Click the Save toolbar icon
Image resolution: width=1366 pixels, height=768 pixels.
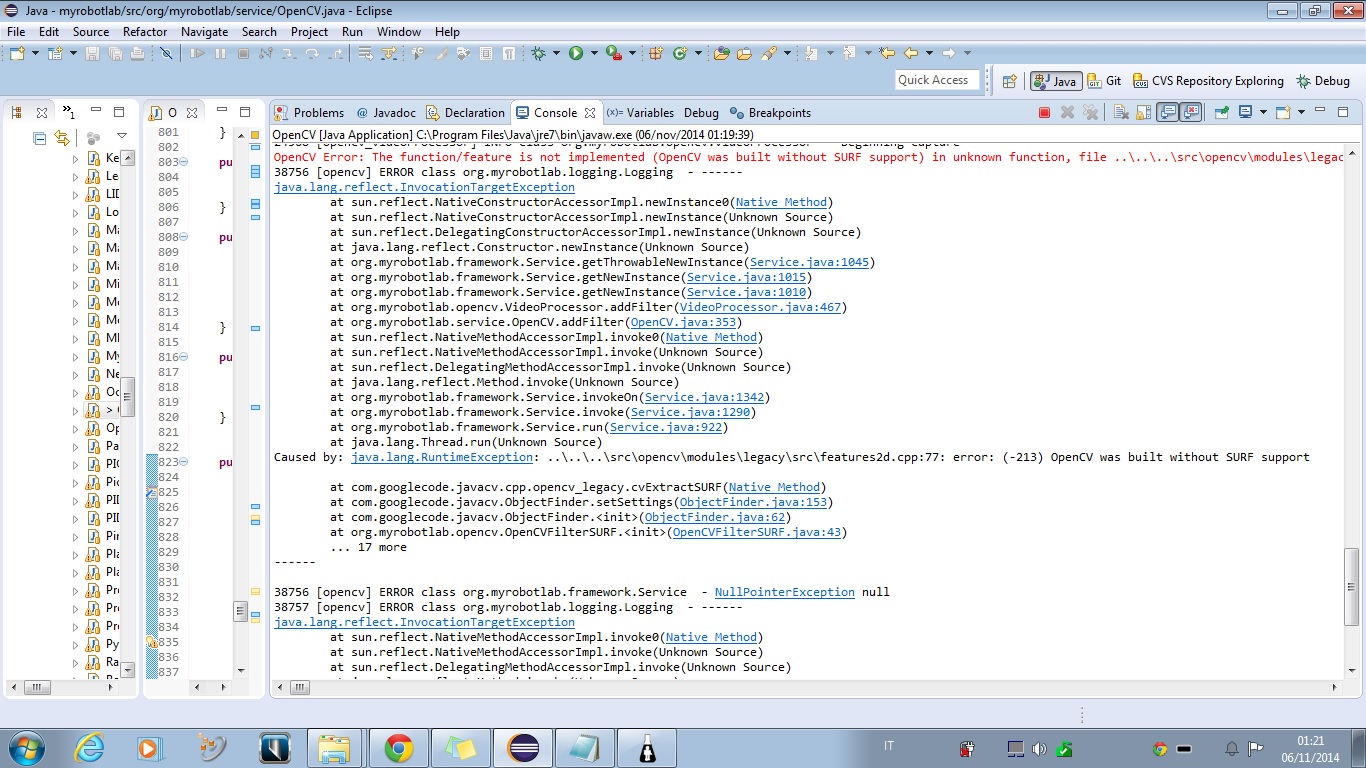[x=92, y=53]
